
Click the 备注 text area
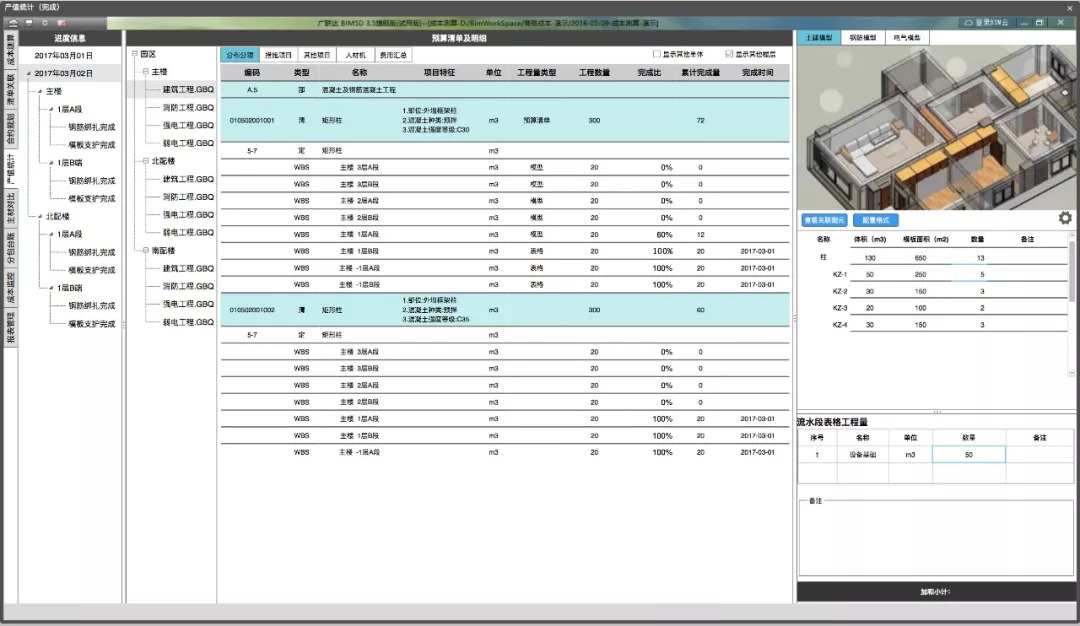tap(936, 539)
